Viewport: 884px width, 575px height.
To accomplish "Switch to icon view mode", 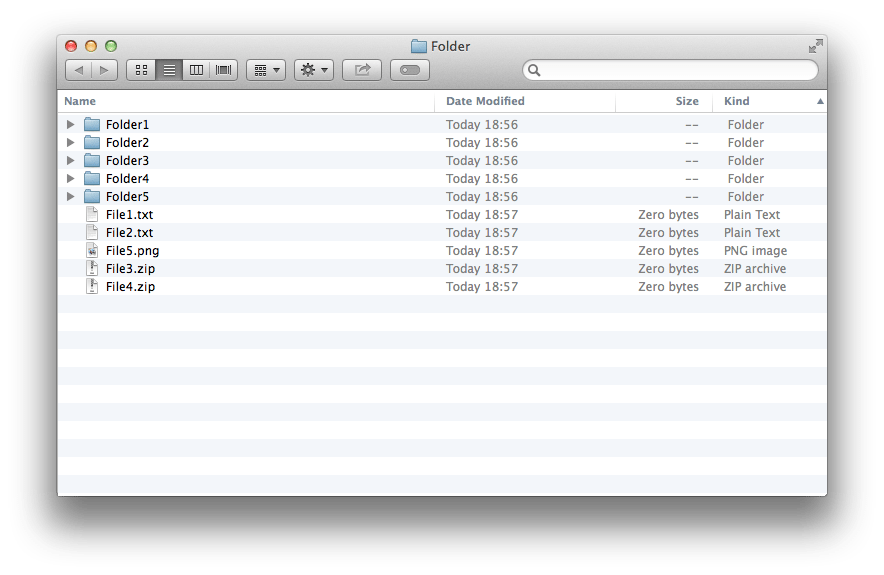I will tap(141, 70).
